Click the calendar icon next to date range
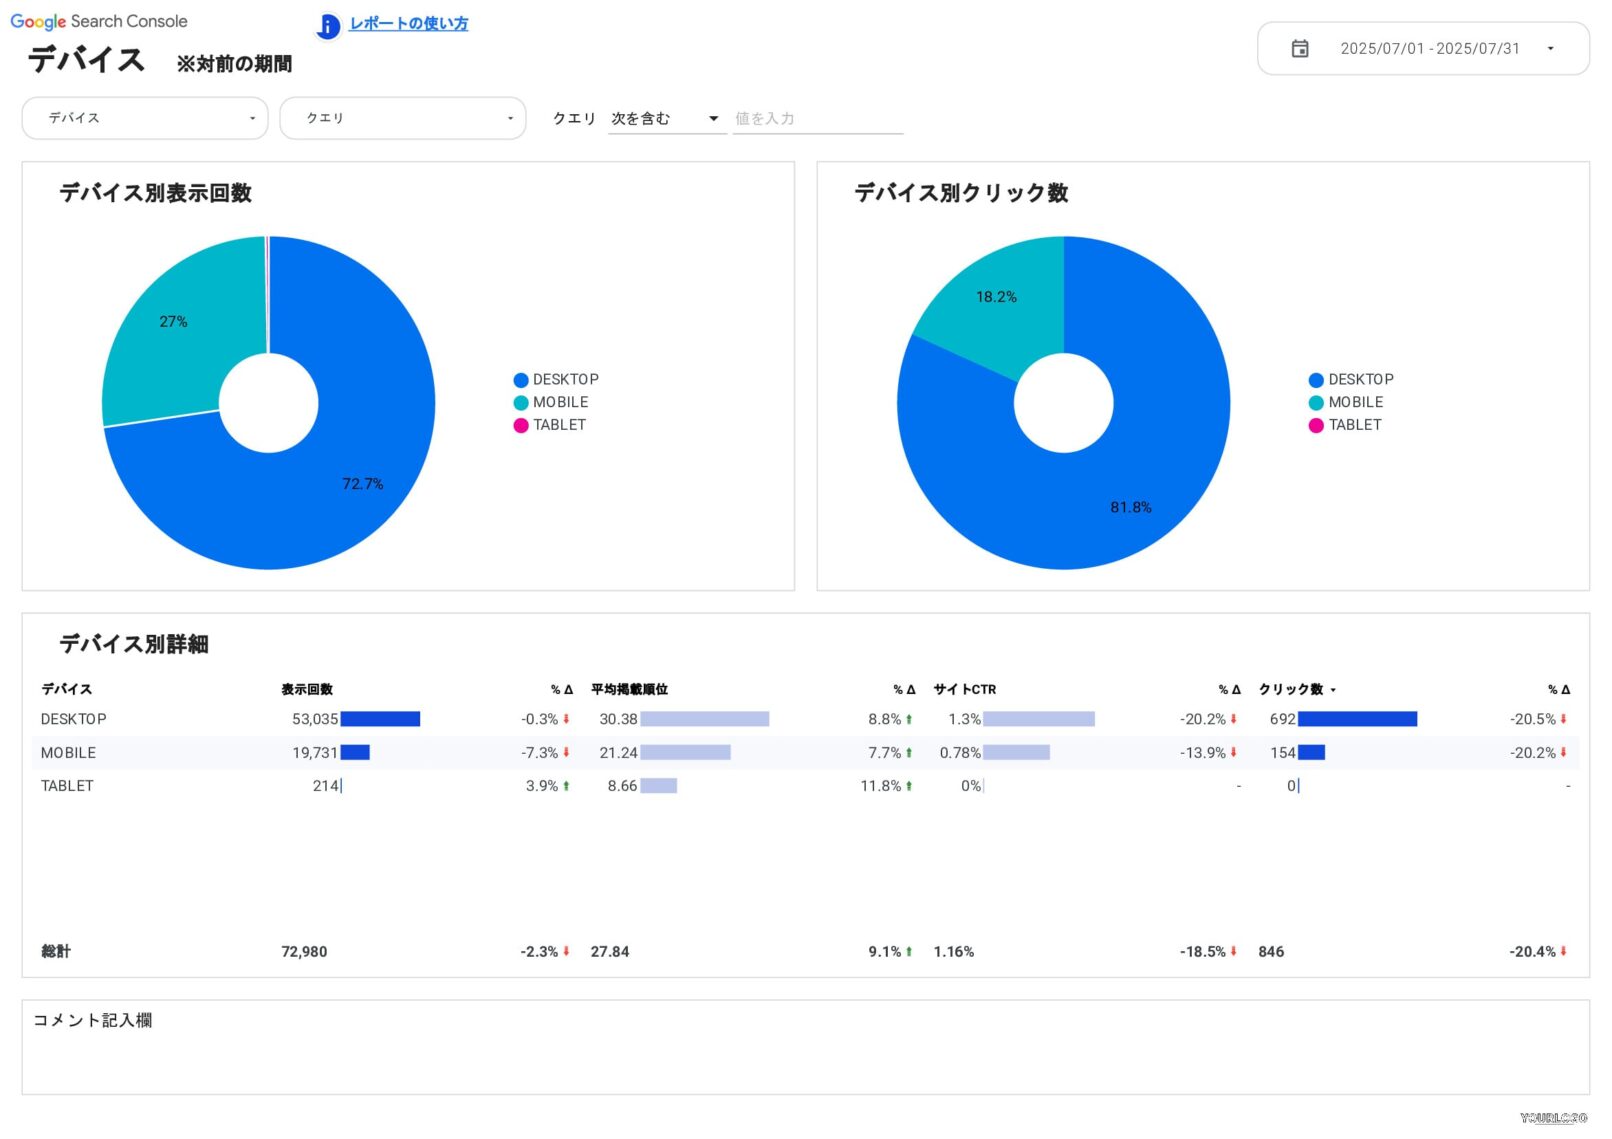This screenshot has width=1612, height=1139. tap(1301, 48)
